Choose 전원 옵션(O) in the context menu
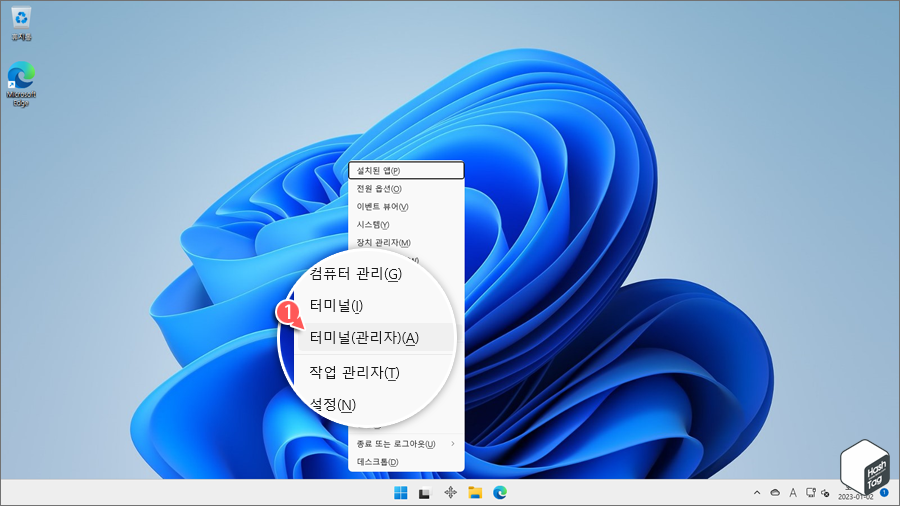The image size is (900, 506). point(406,189)
